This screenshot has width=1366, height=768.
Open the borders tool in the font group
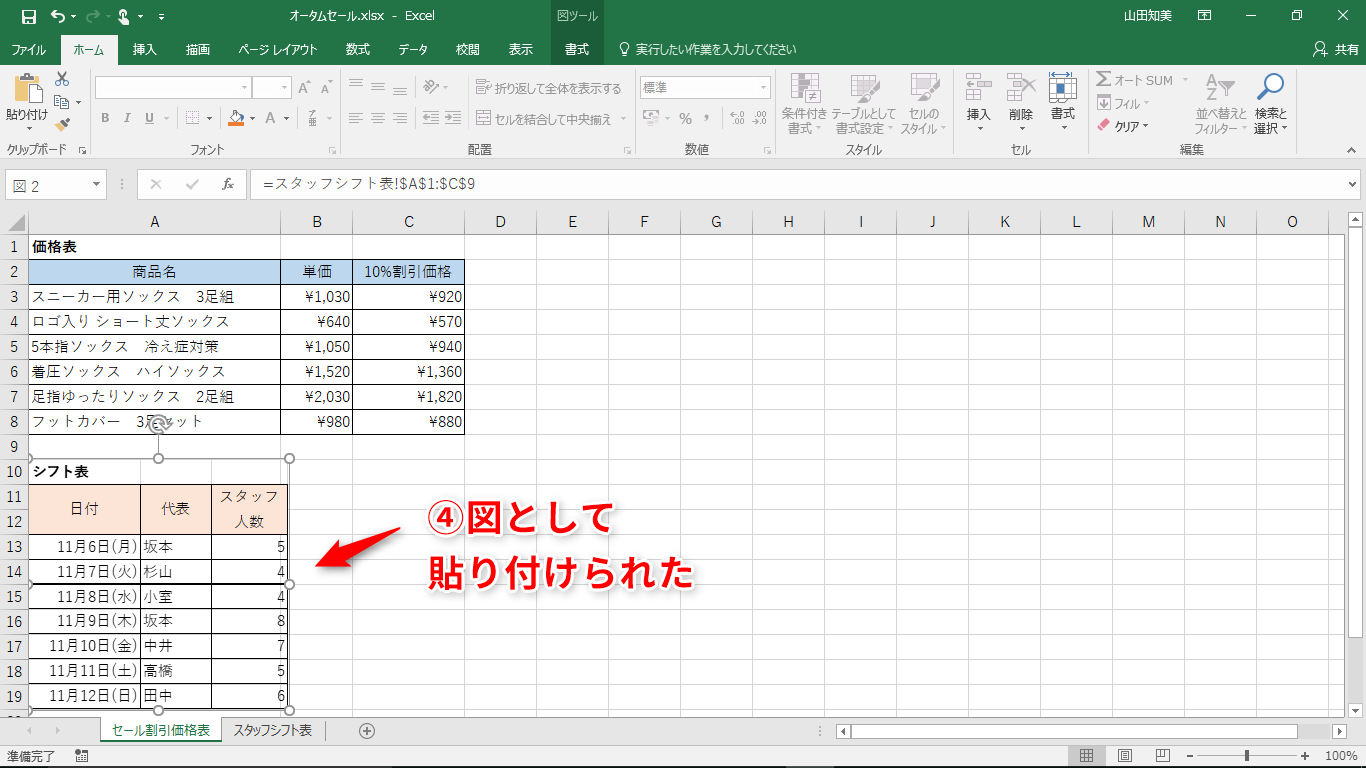coord(193,118)
